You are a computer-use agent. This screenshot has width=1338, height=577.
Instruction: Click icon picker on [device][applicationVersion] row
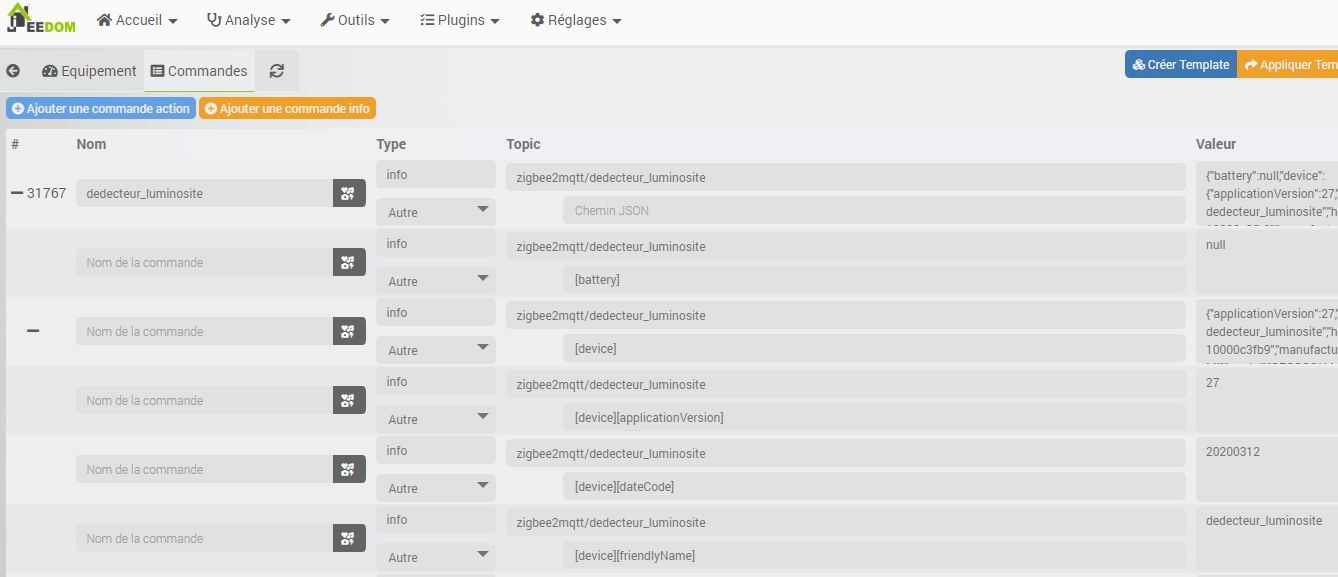(x=349, y=400)
